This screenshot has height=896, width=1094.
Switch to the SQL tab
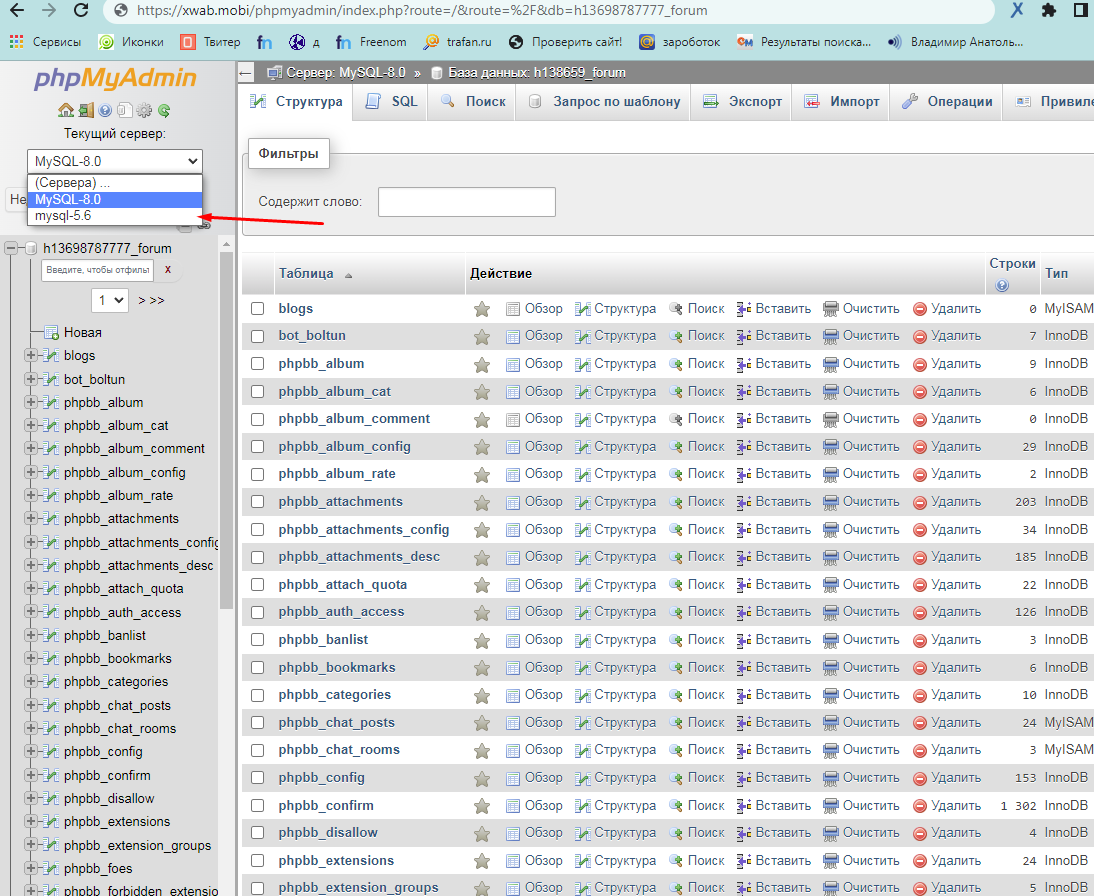392,102
